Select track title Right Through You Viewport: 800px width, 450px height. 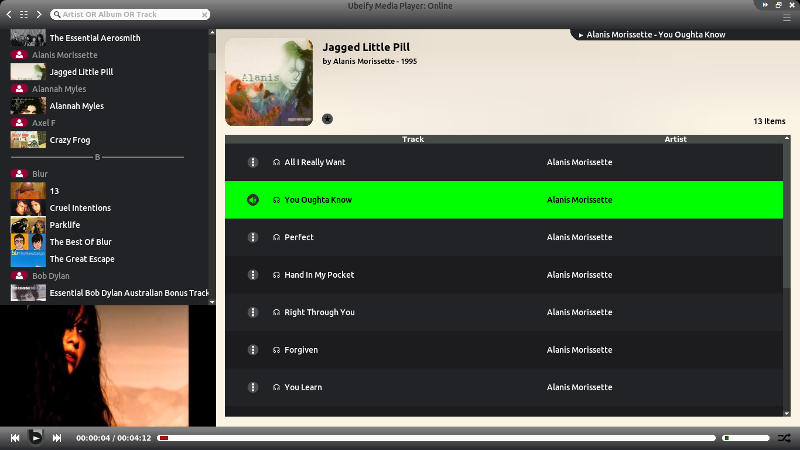tap(319, 312)
